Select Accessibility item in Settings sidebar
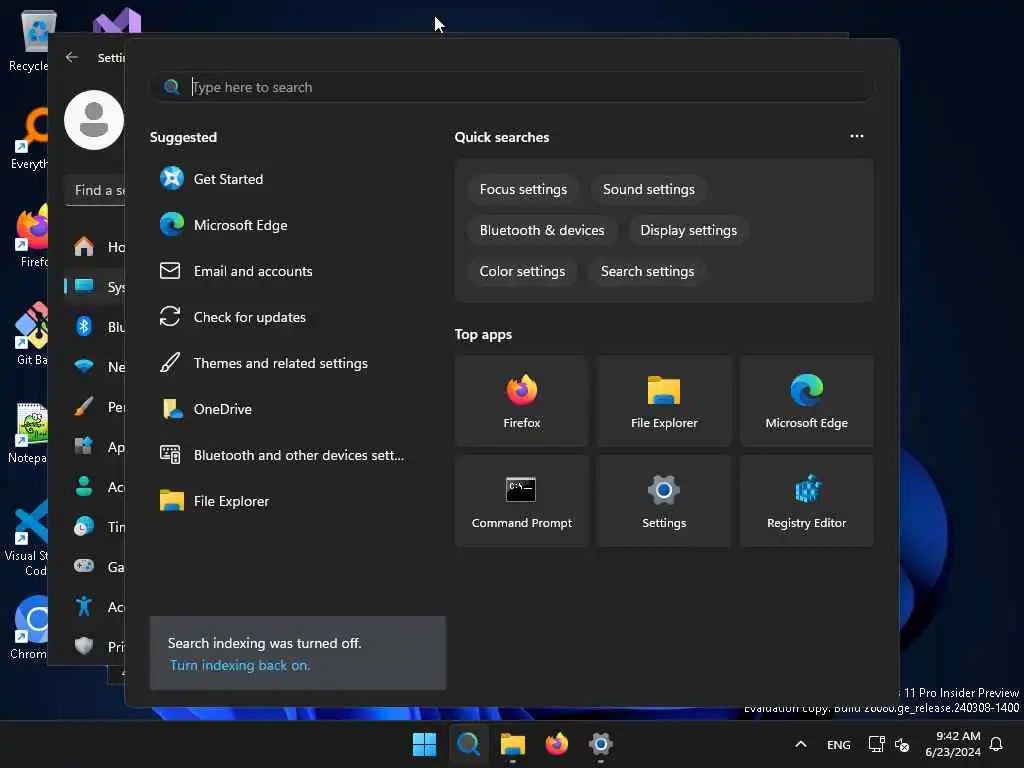The height and width of the screenshot is (768, 1024). pos(95,607)
